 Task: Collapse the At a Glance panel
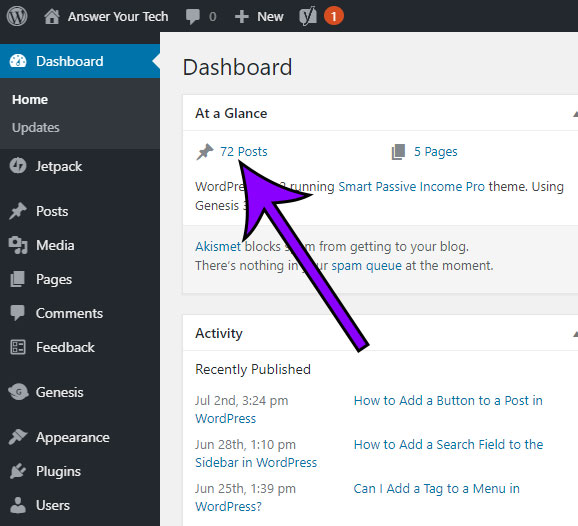coord(575,114)
